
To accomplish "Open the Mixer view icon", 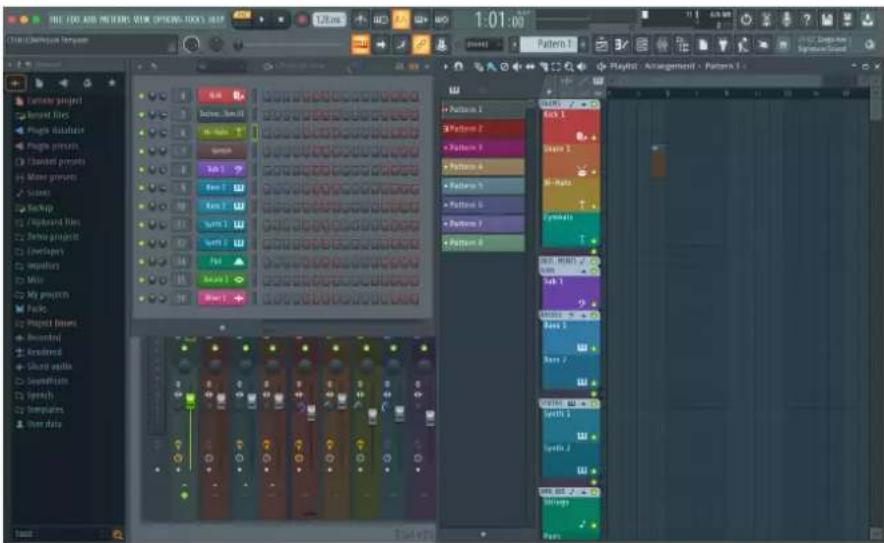I will (662, 45).
